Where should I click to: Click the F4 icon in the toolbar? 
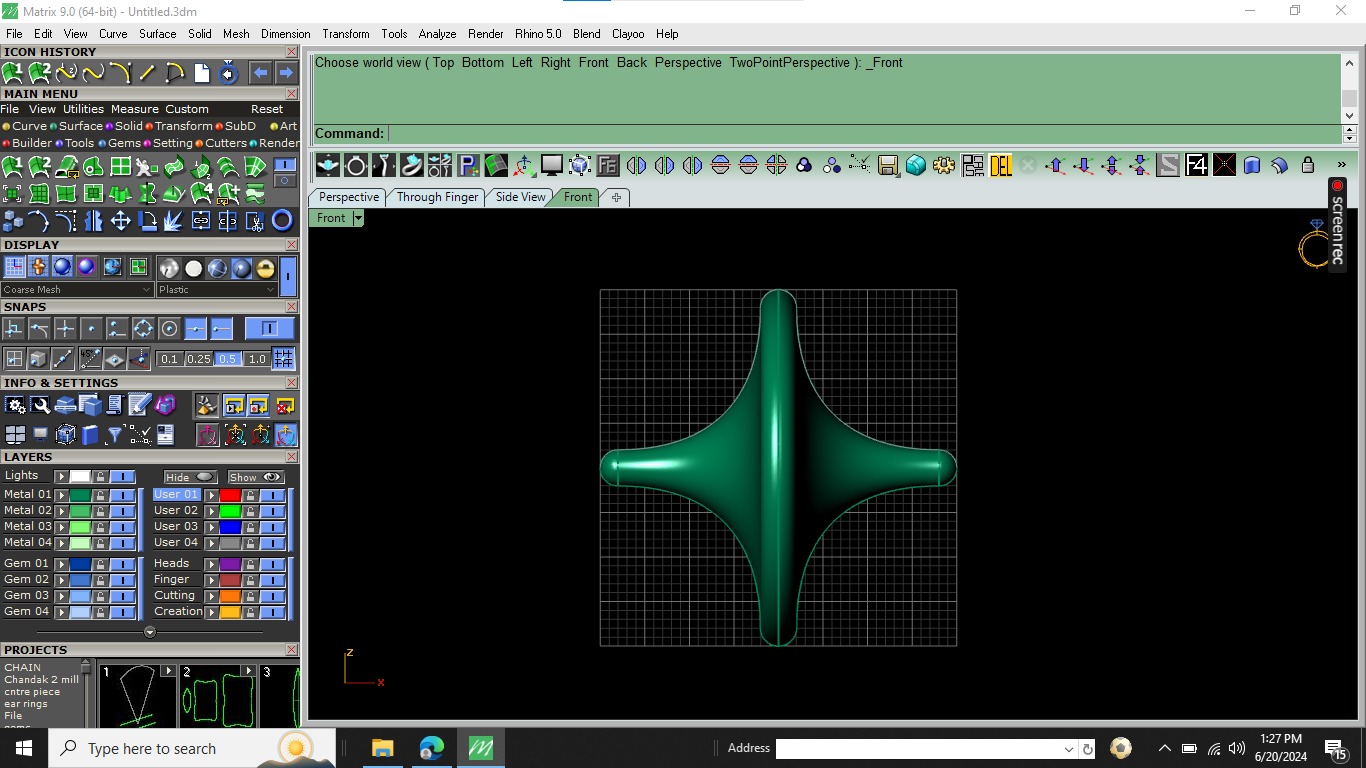(x=1196, y=165)
